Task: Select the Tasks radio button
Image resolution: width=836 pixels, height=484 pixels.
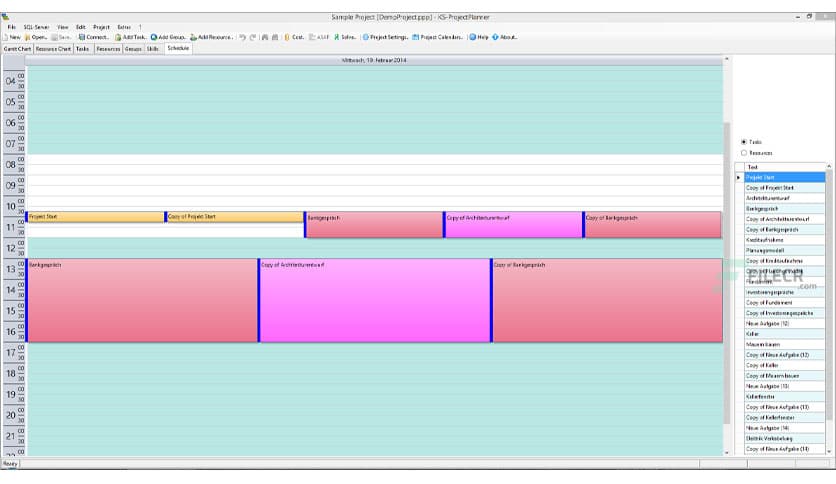Action: pos(744,142)
